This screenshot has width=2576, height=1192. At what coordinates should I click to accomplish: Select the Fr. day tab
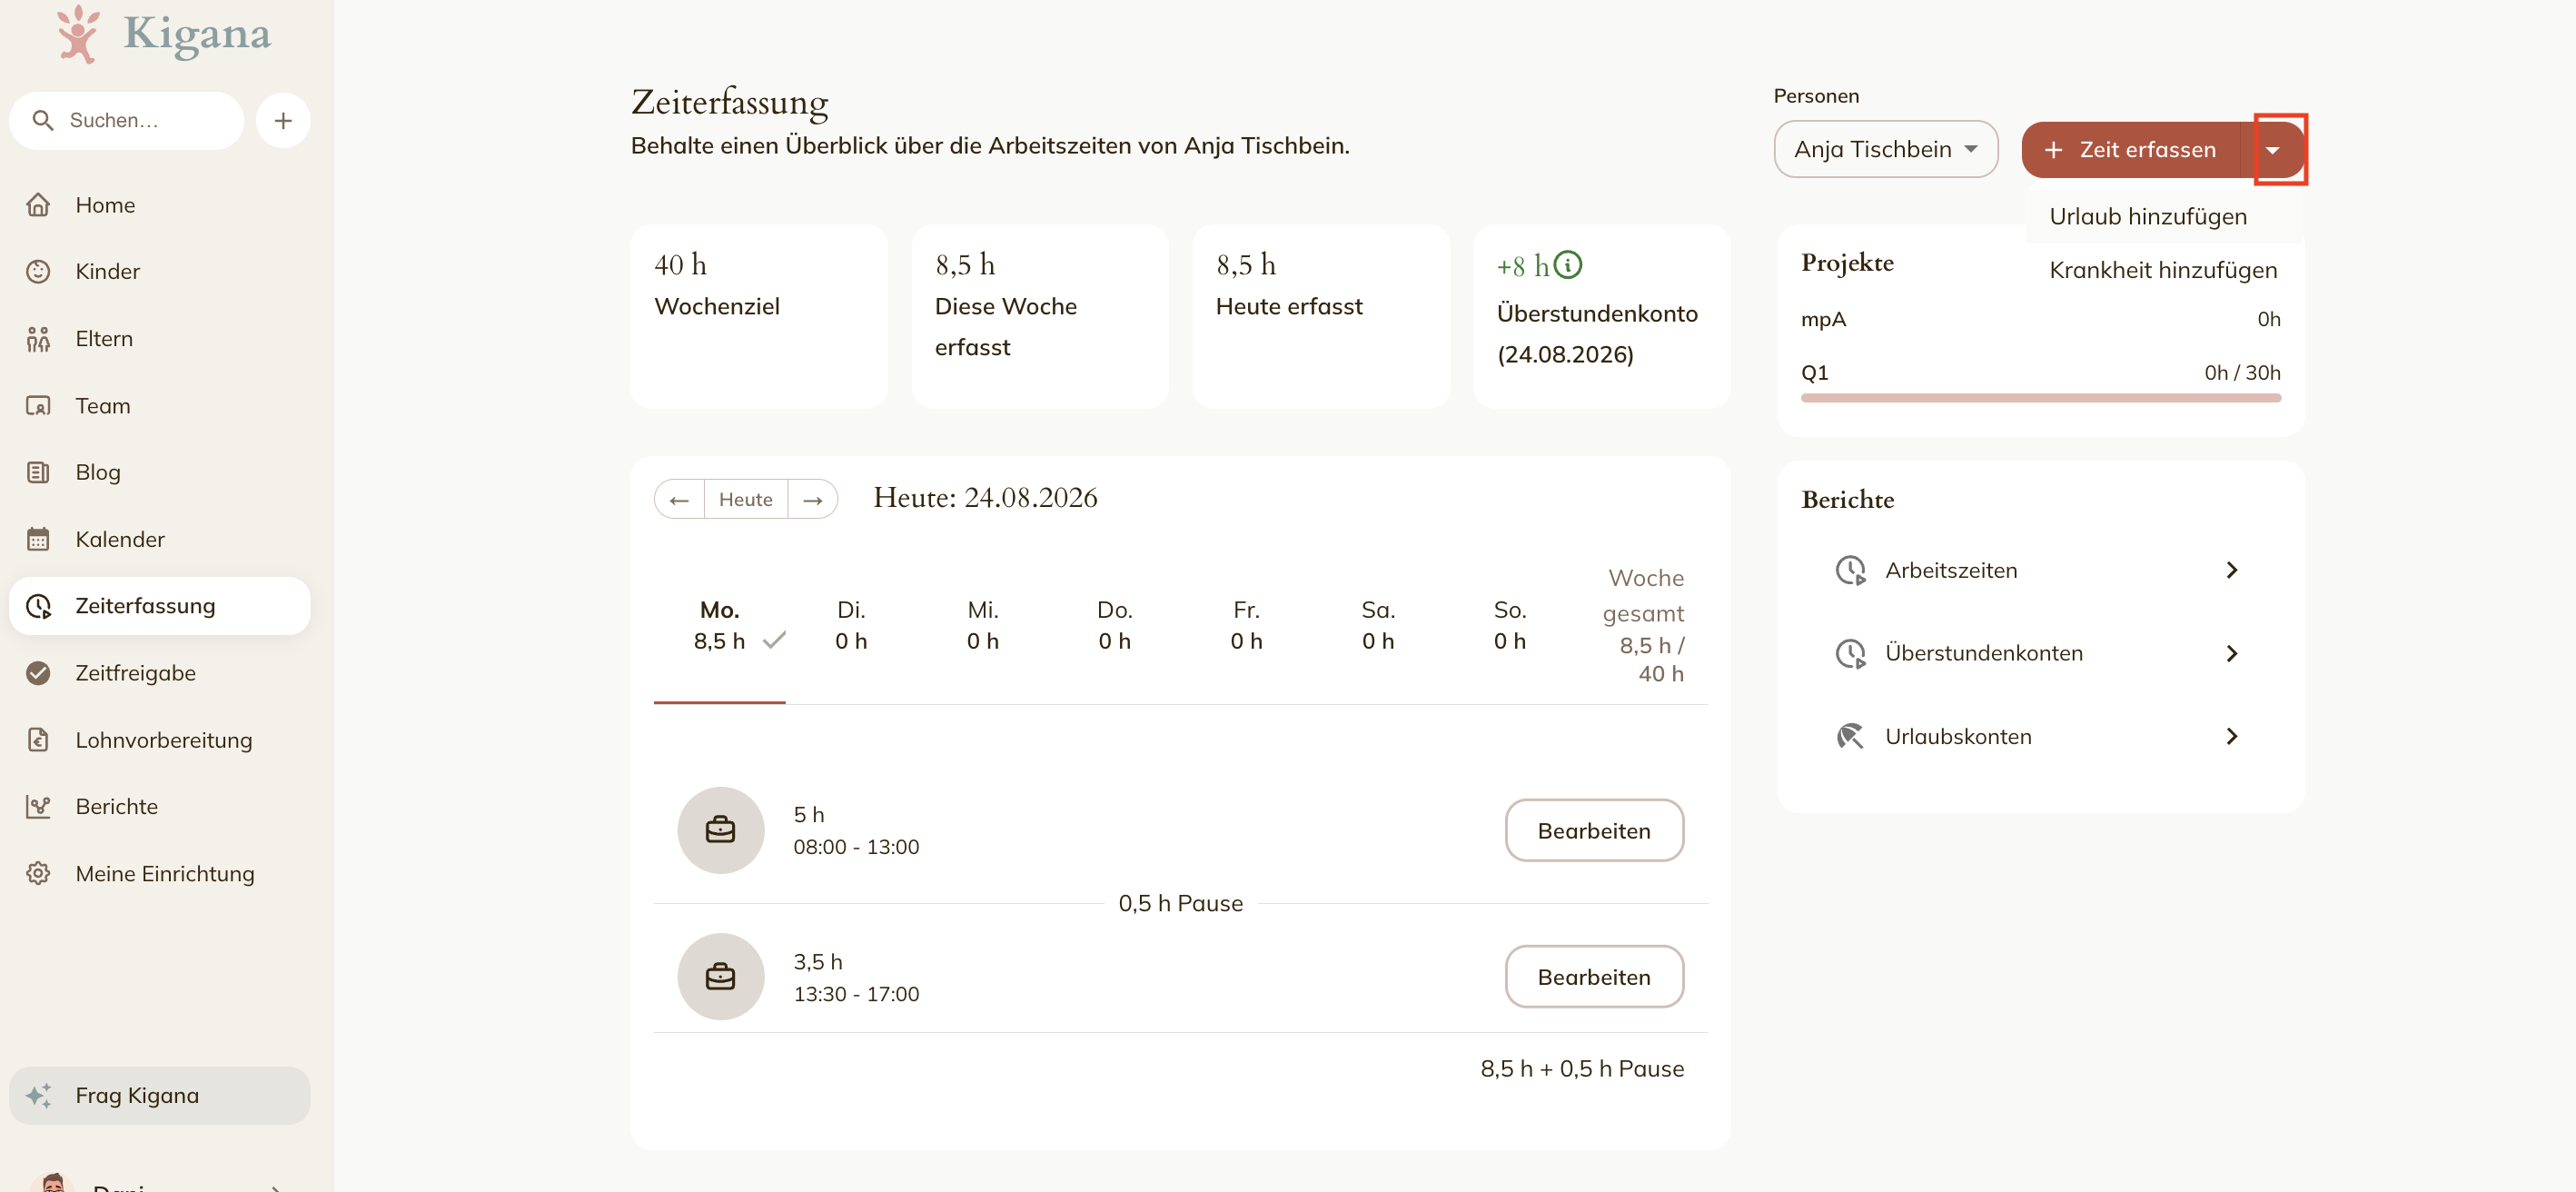(1246, 625)
